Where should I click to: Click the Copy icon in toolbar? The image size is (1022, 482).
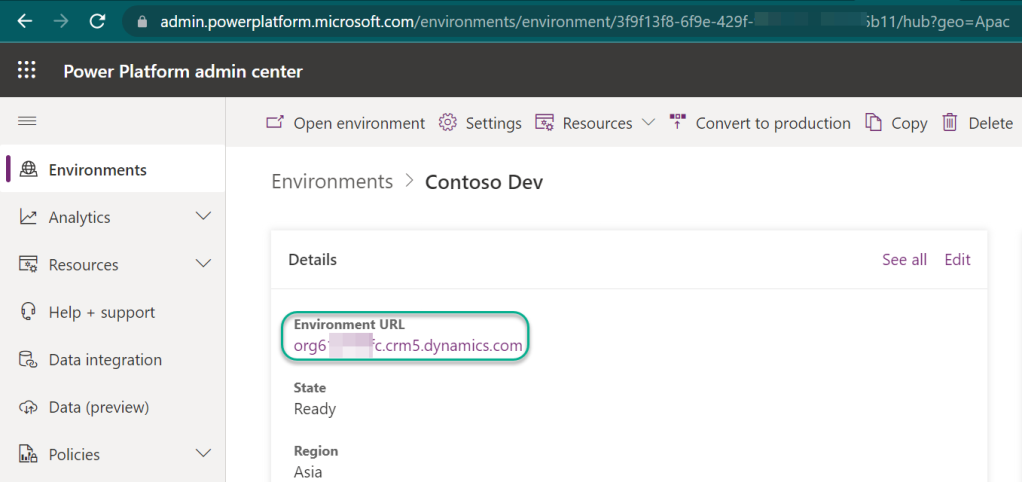873,122
